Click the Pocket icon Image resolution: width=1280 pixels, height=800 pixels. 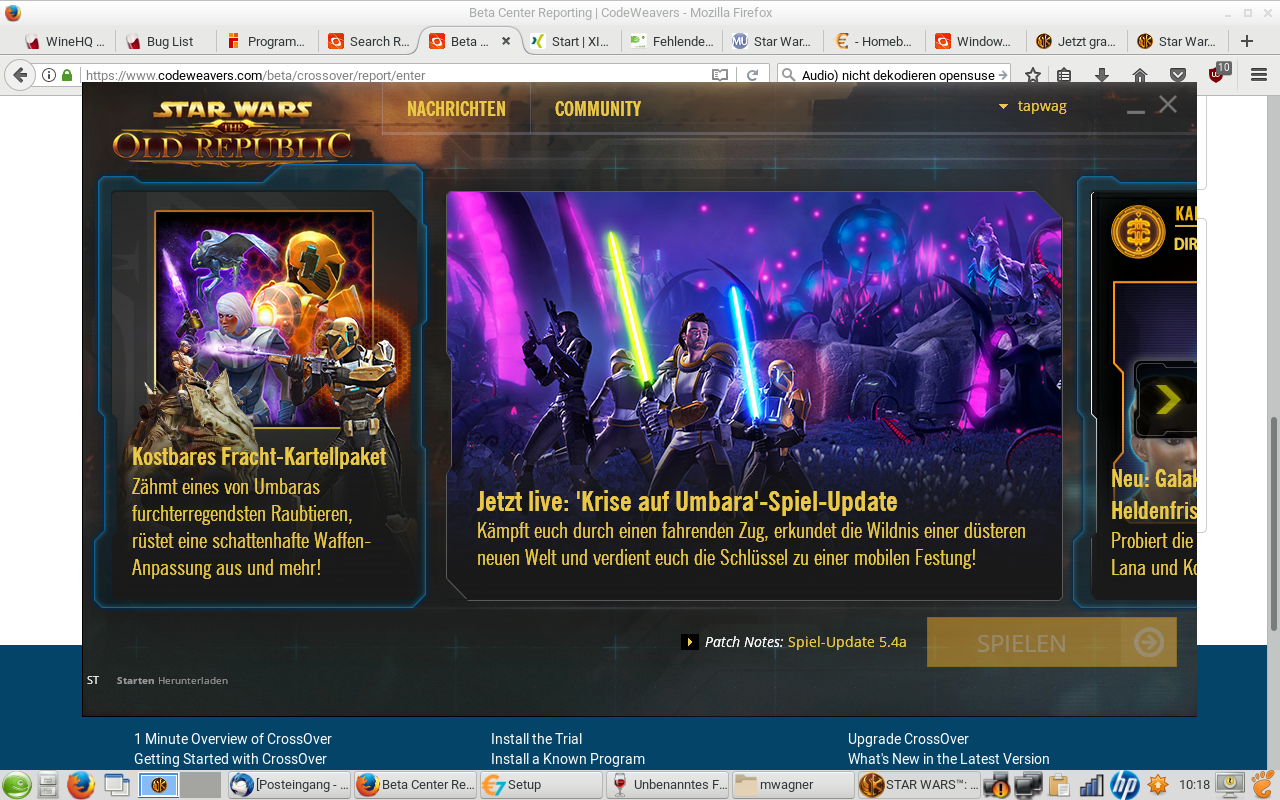click(1178, 75)
